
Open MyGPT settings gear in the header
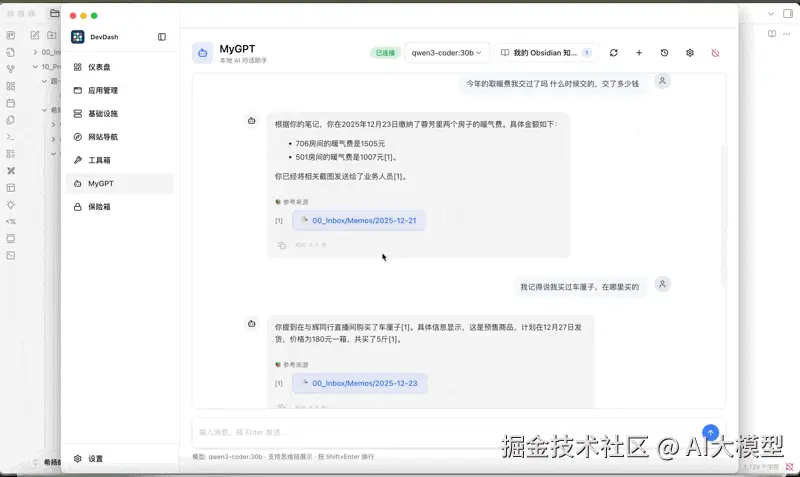[x=690, y=53]
